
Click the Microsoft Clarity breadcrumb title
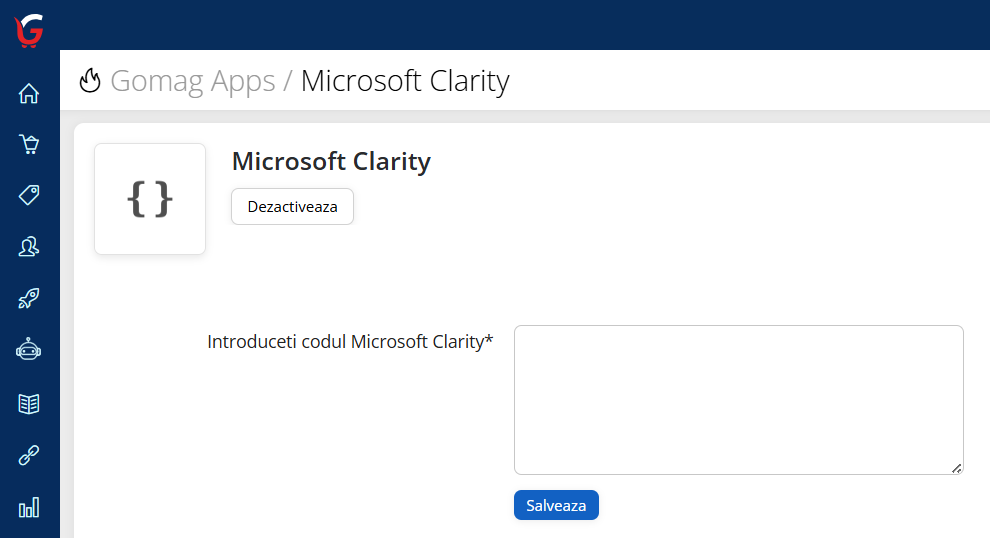tap(405, 81)
